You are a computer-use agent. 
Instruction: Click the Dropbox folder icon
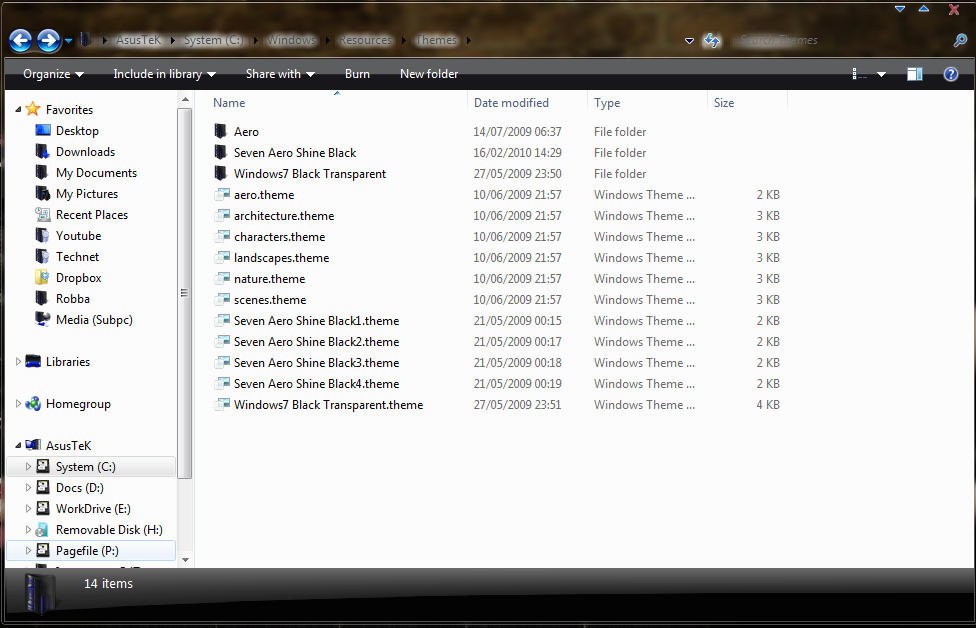(42, 278)
